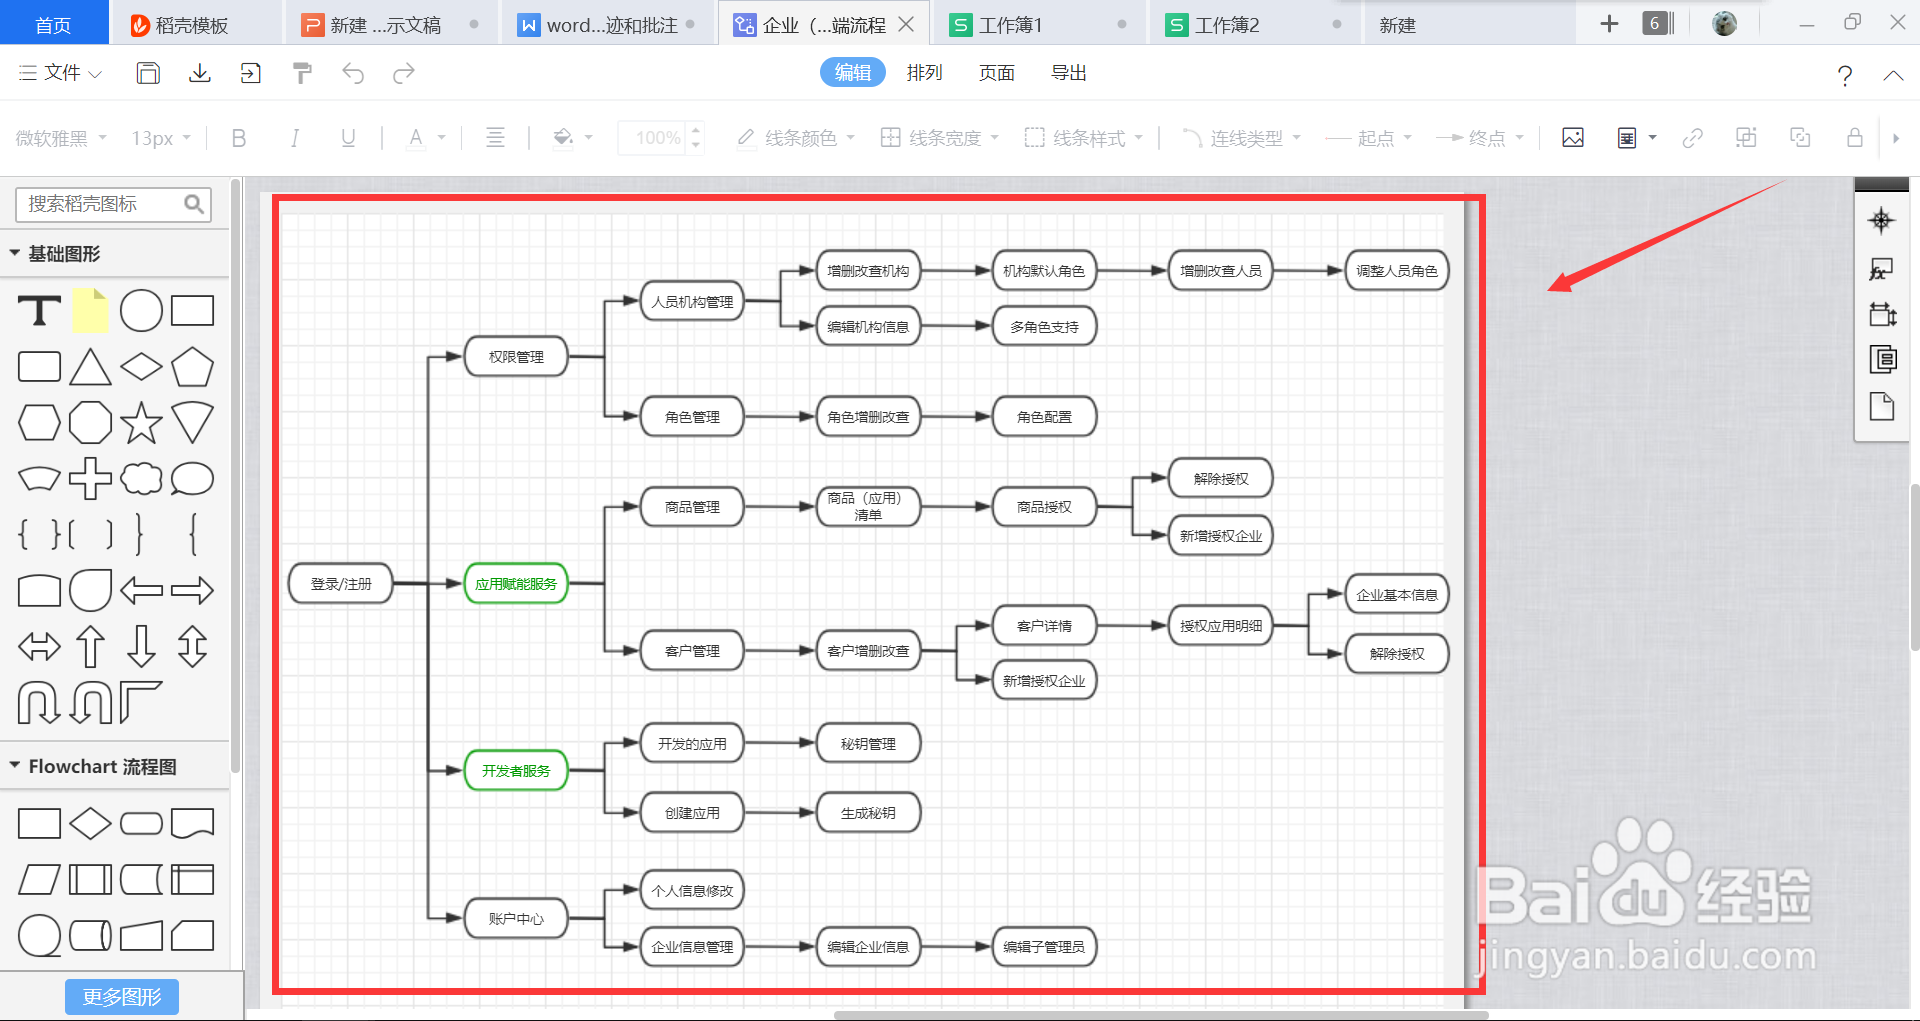Image resolution: width=1920 pixels, height=1021 pixels.
Task: Select the double-headed horizontal arrow shape
Action: pos(39,647)
